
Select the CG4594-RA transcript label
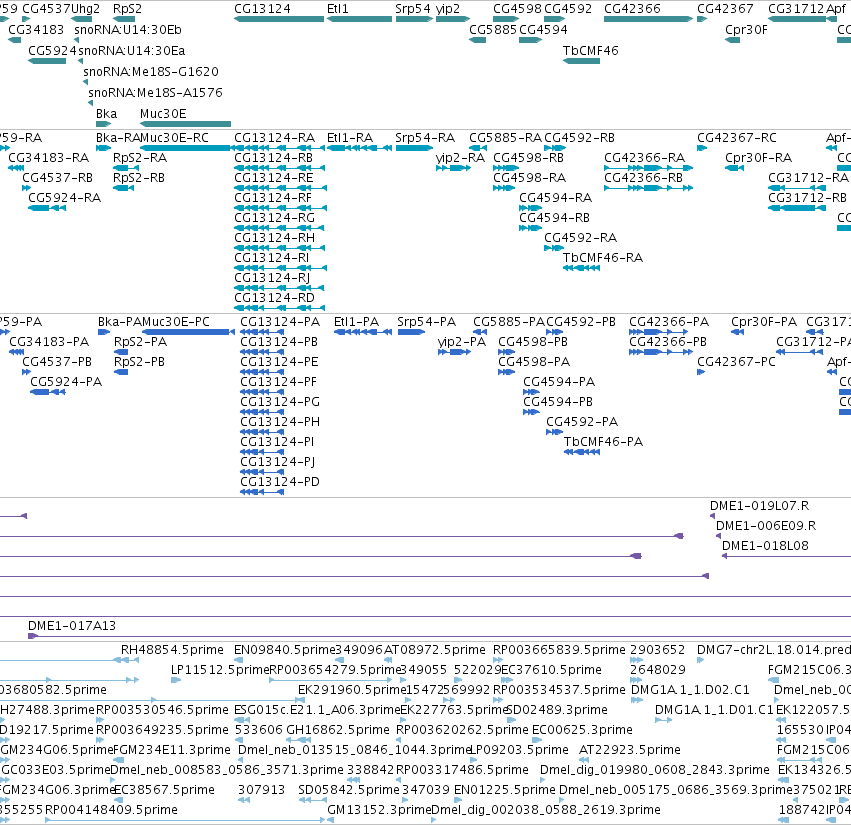click(x=555, y=198)
